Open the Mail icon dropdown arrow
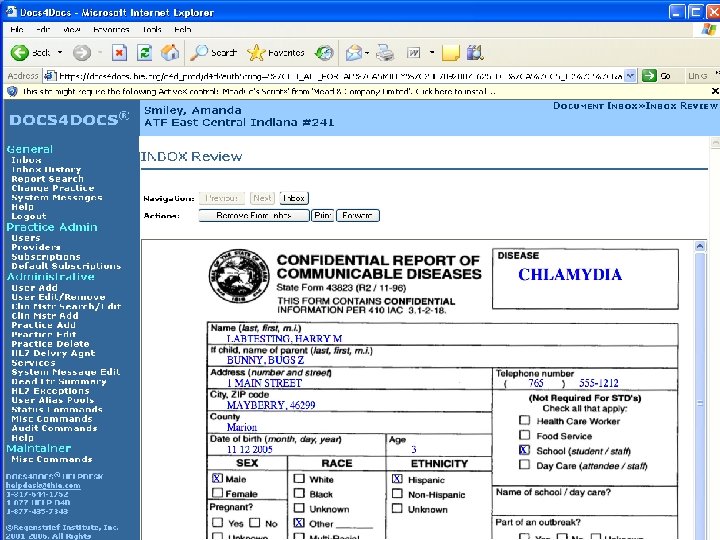 (x=367, y=53)
